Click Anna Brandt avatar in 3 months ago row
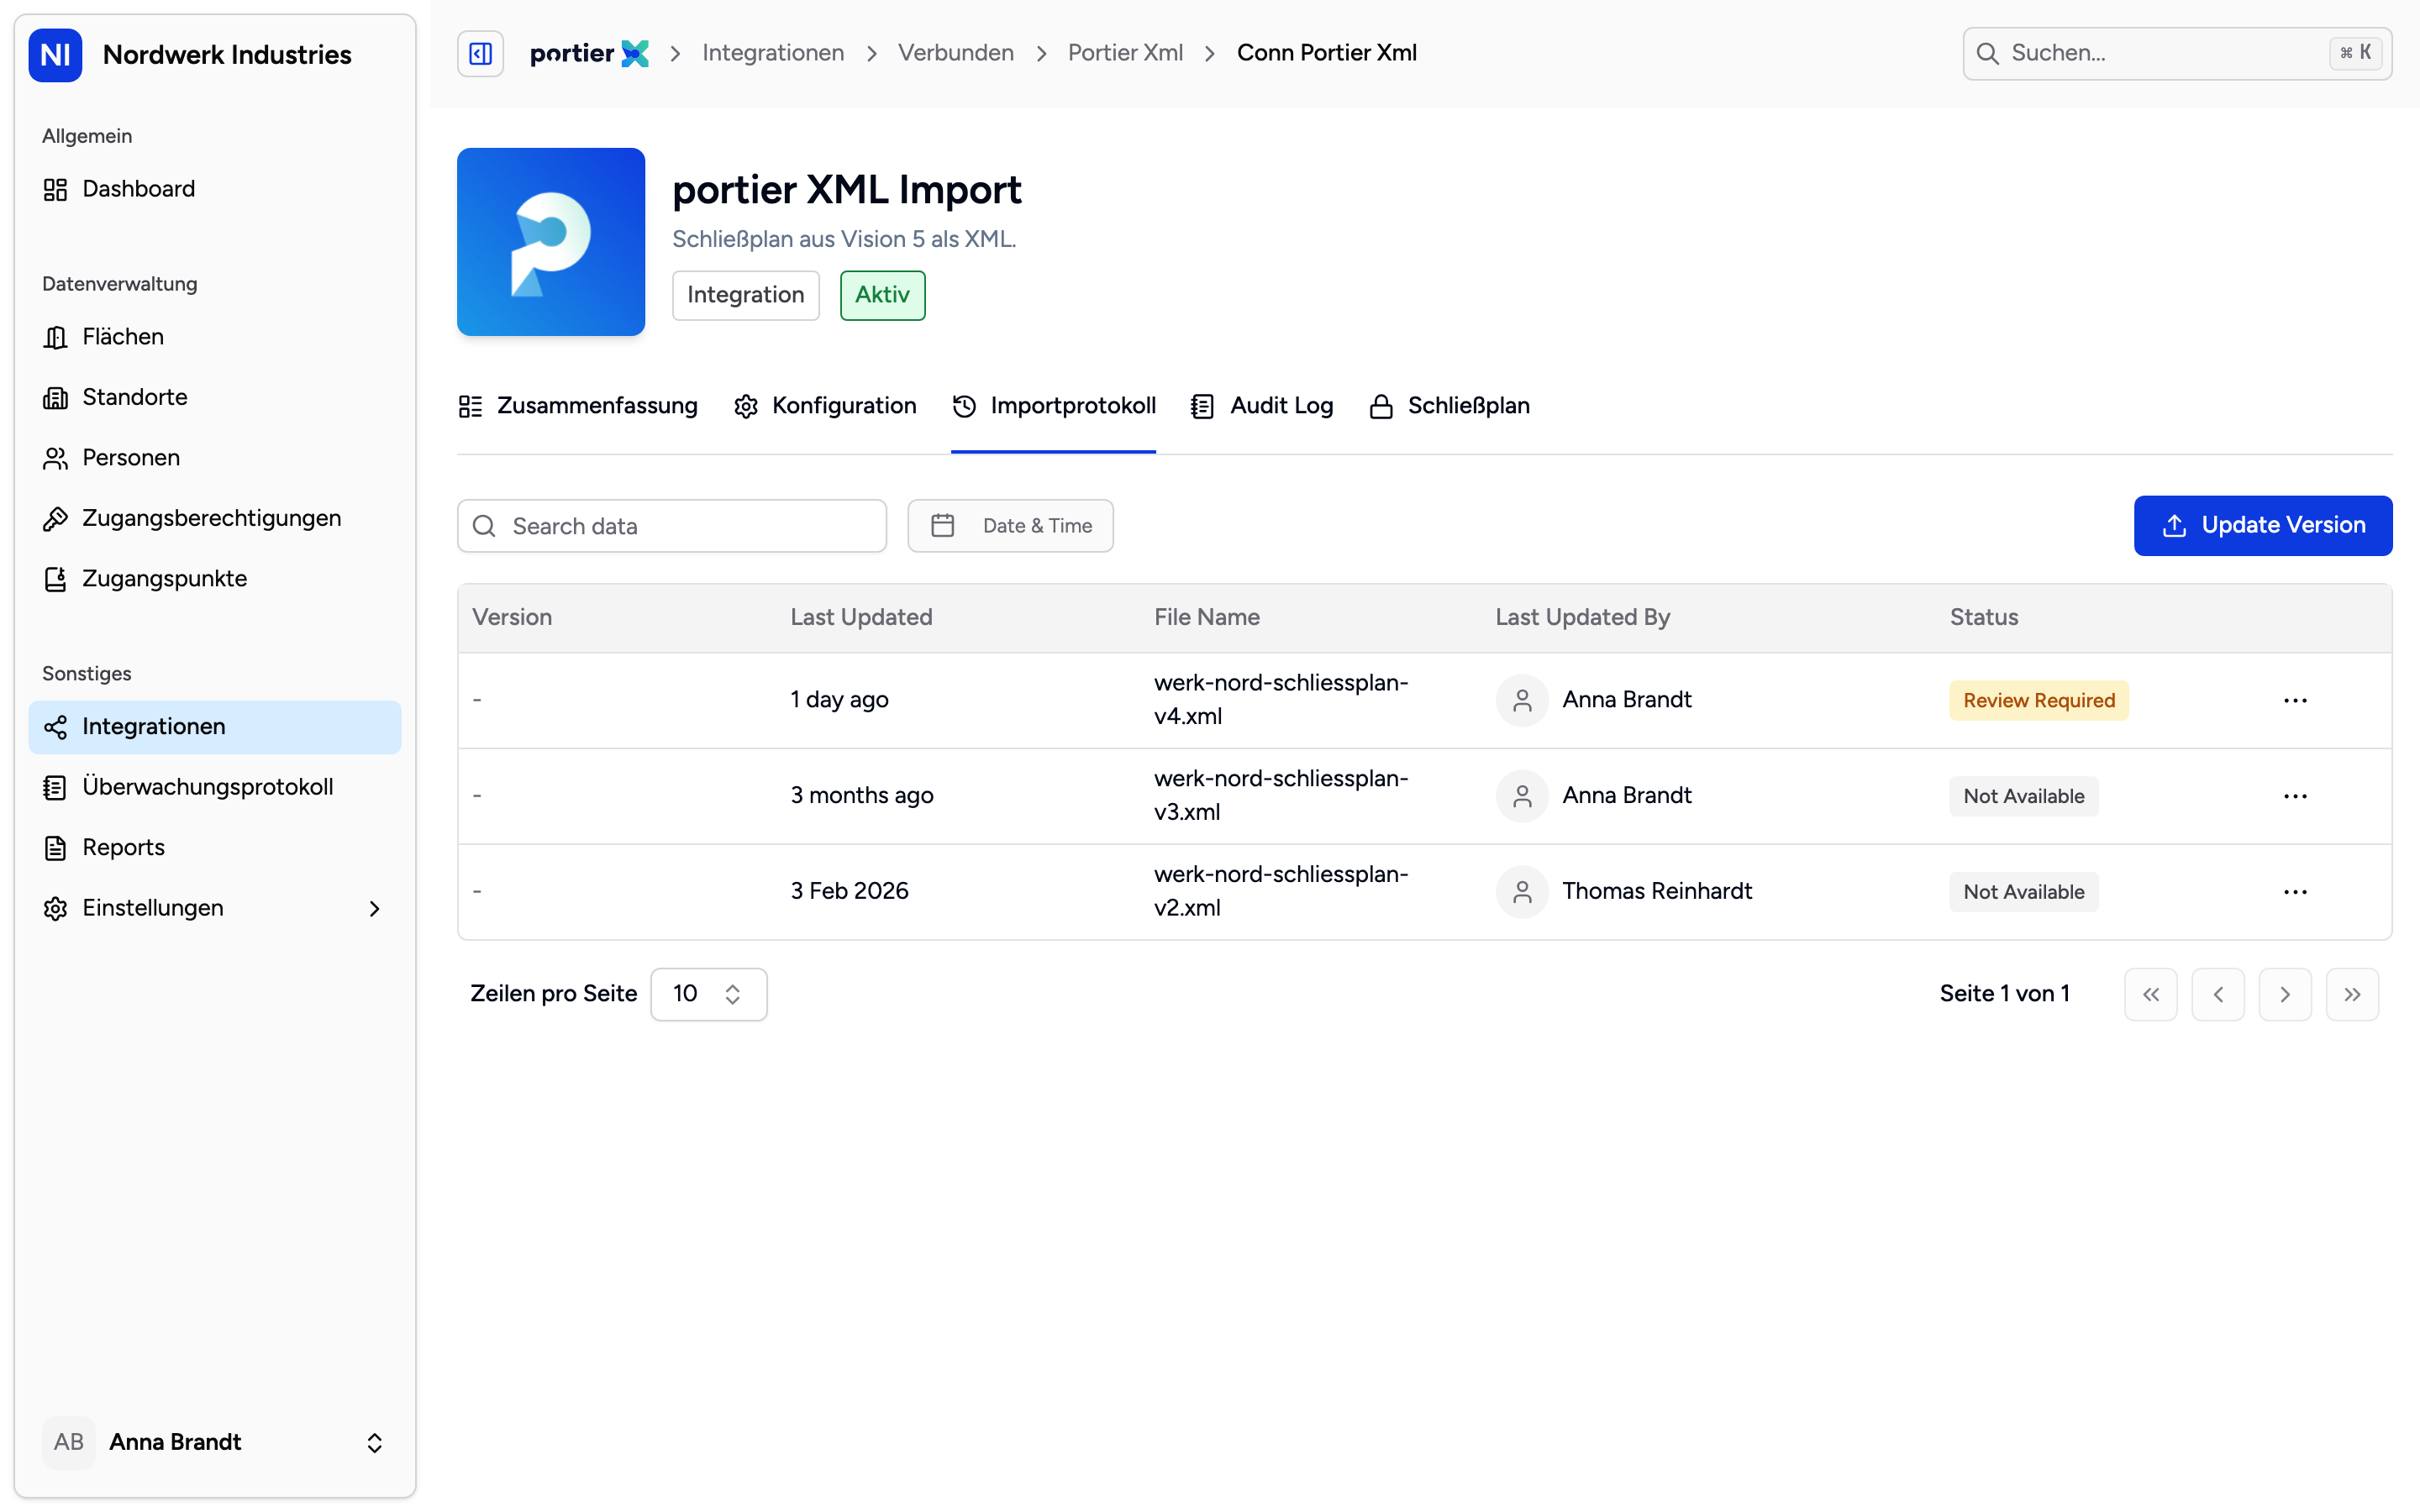 (1522, 796)
